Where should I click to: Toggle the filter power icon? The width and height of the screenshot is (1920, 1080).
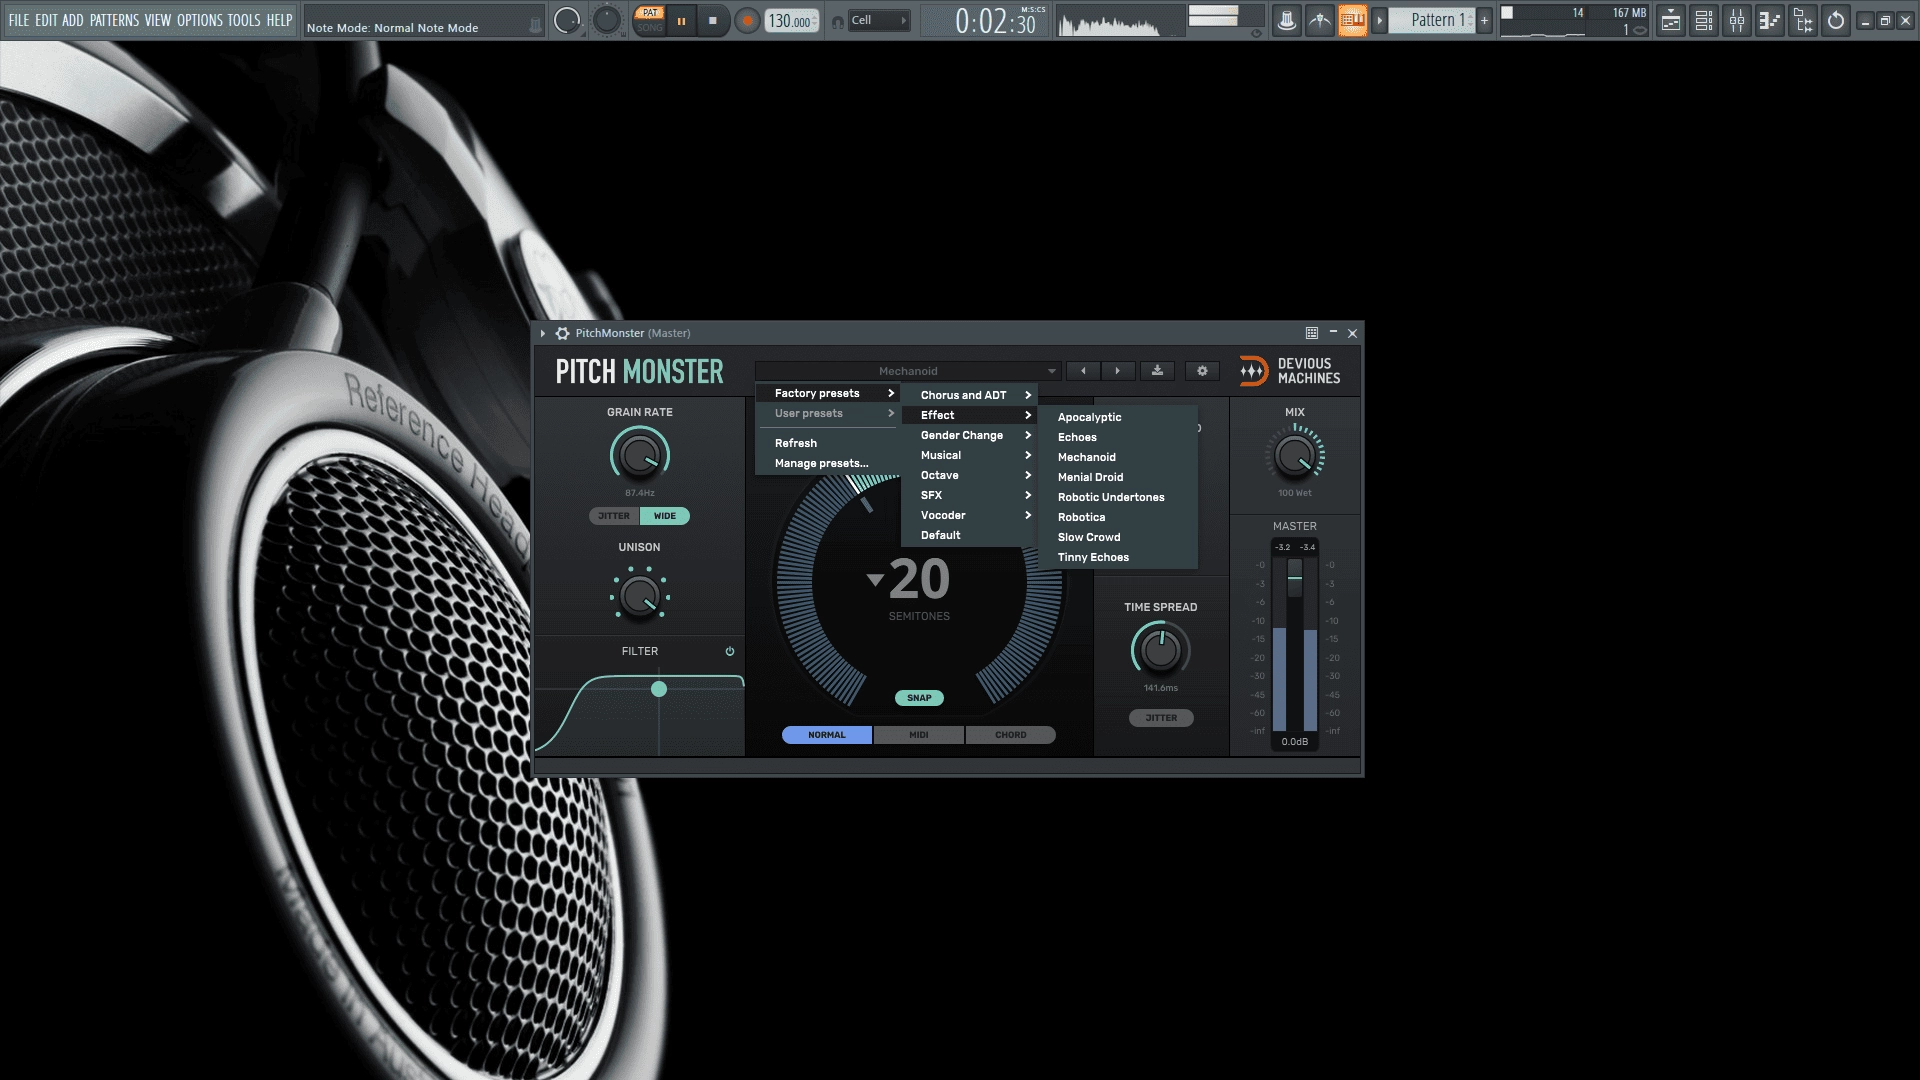730,652
